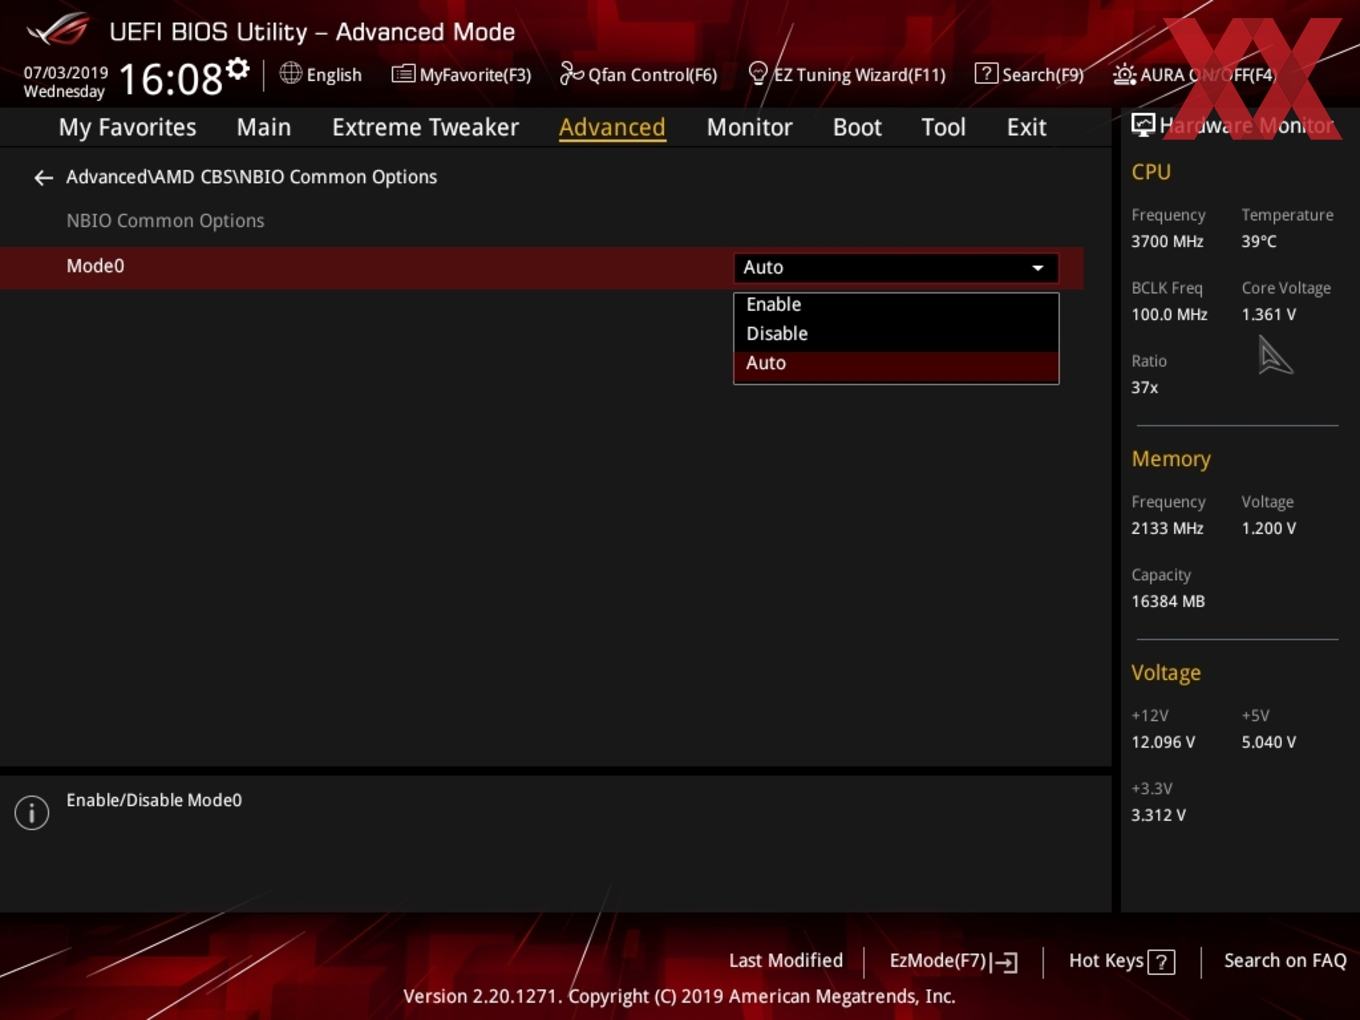Open Qfan Control(F6)
This screenshot has width=1360, height=1020.
(x=638, y=74)
